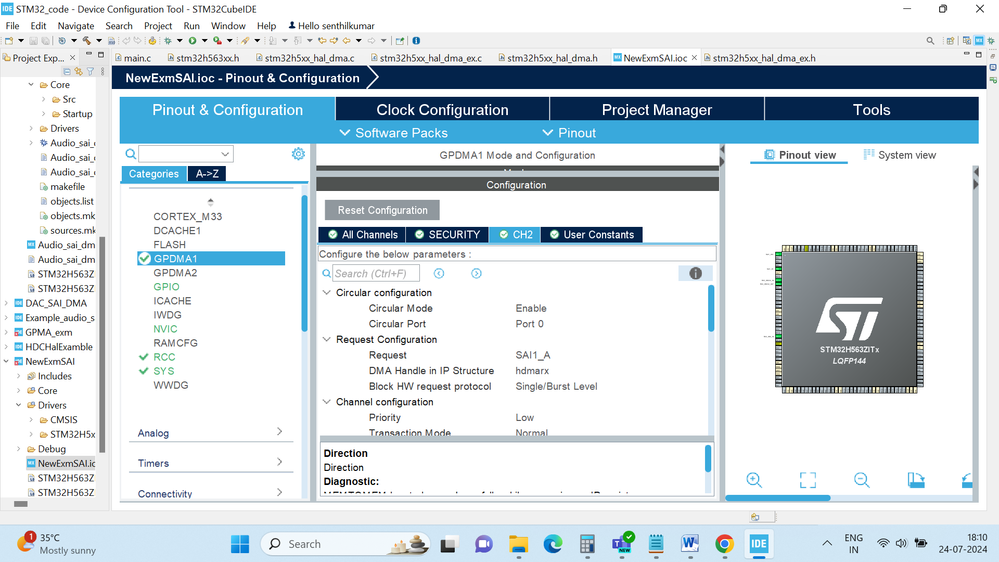Switch to Project Manager tab
This screenshot has width=999, height=562.
[x=657, y=110]
